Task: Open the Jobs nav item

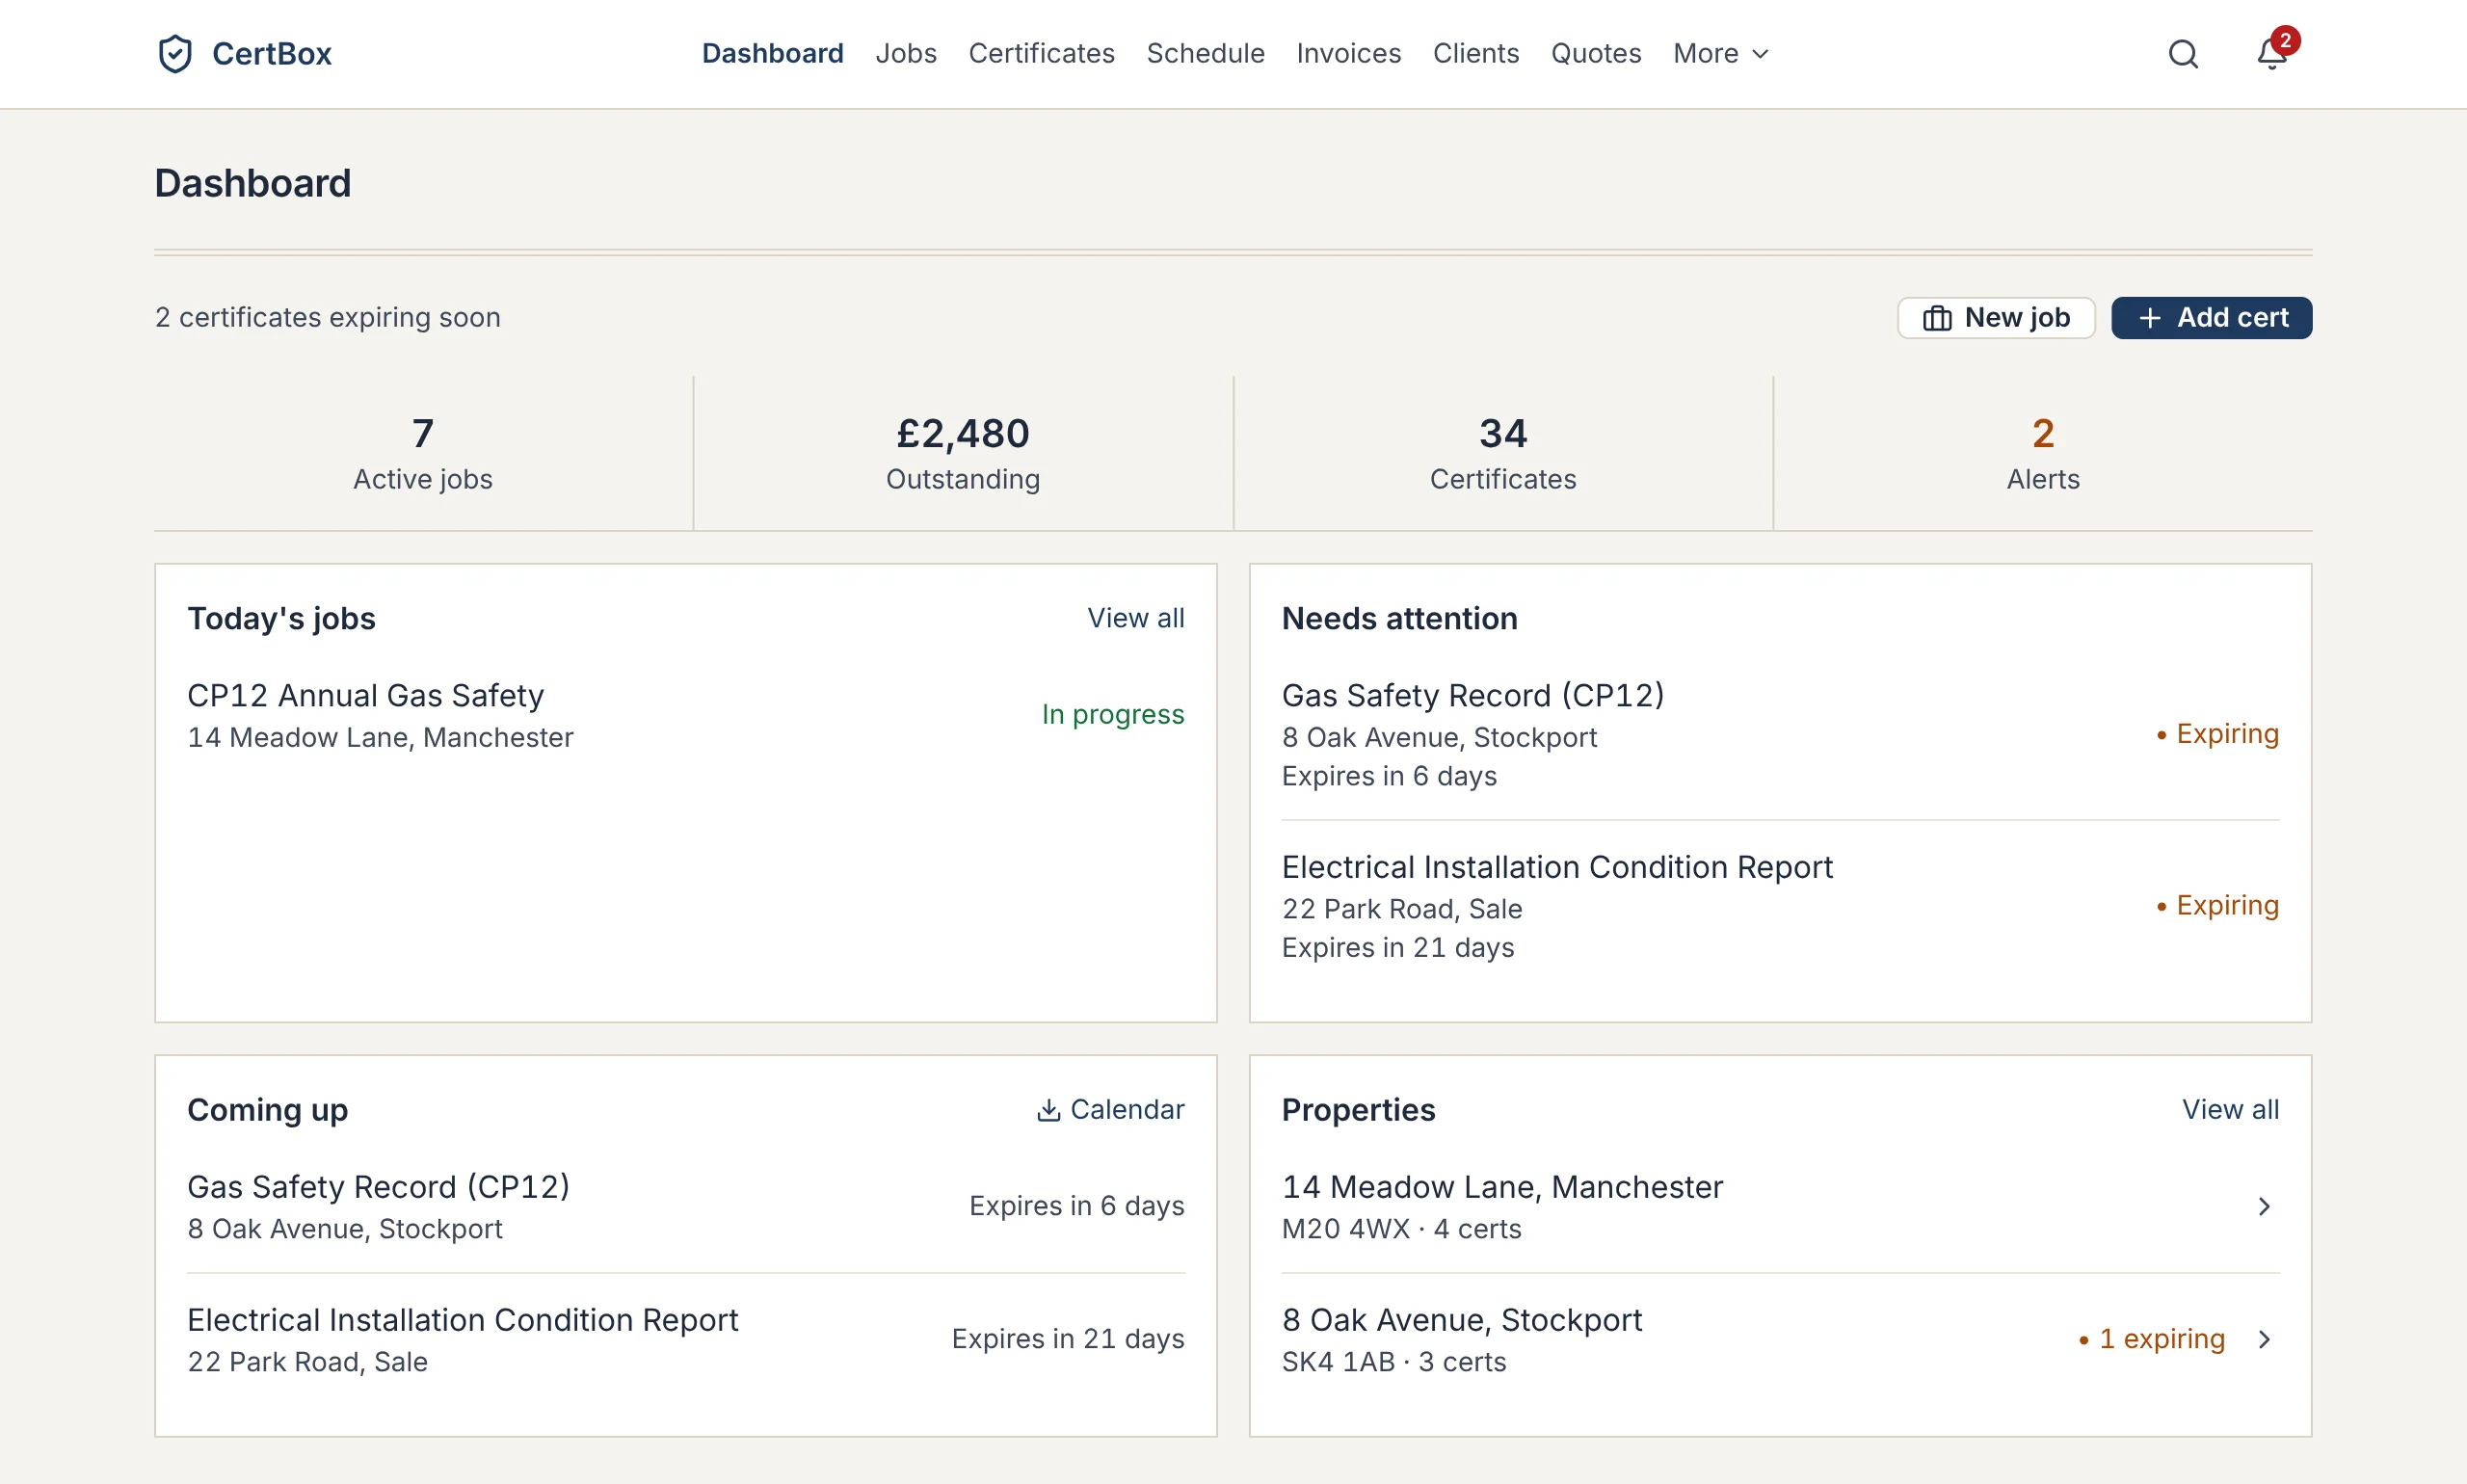Action: tap(906, 54)
